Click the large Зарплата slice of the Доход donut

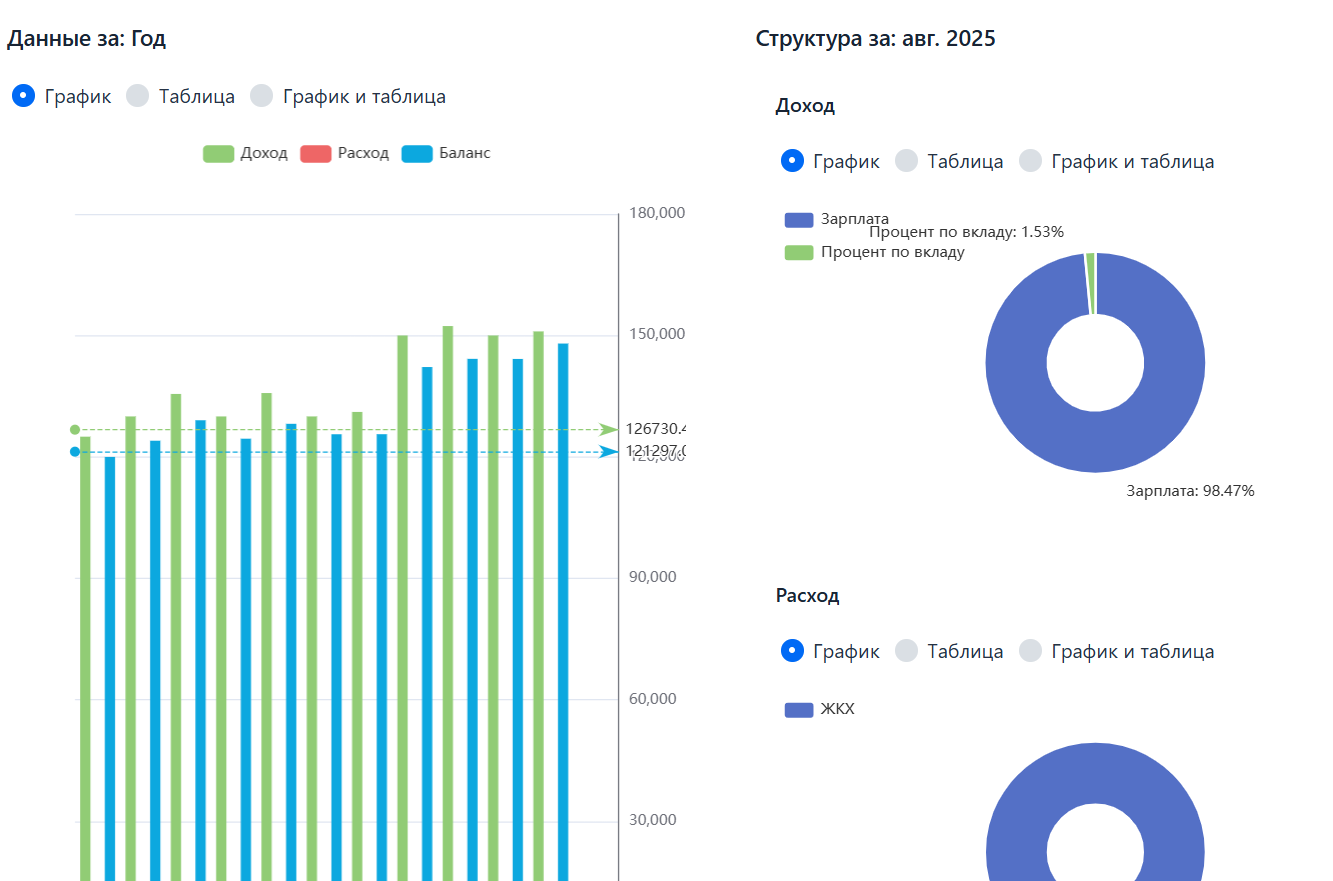pyautogui.click(x=1095, y=442)
